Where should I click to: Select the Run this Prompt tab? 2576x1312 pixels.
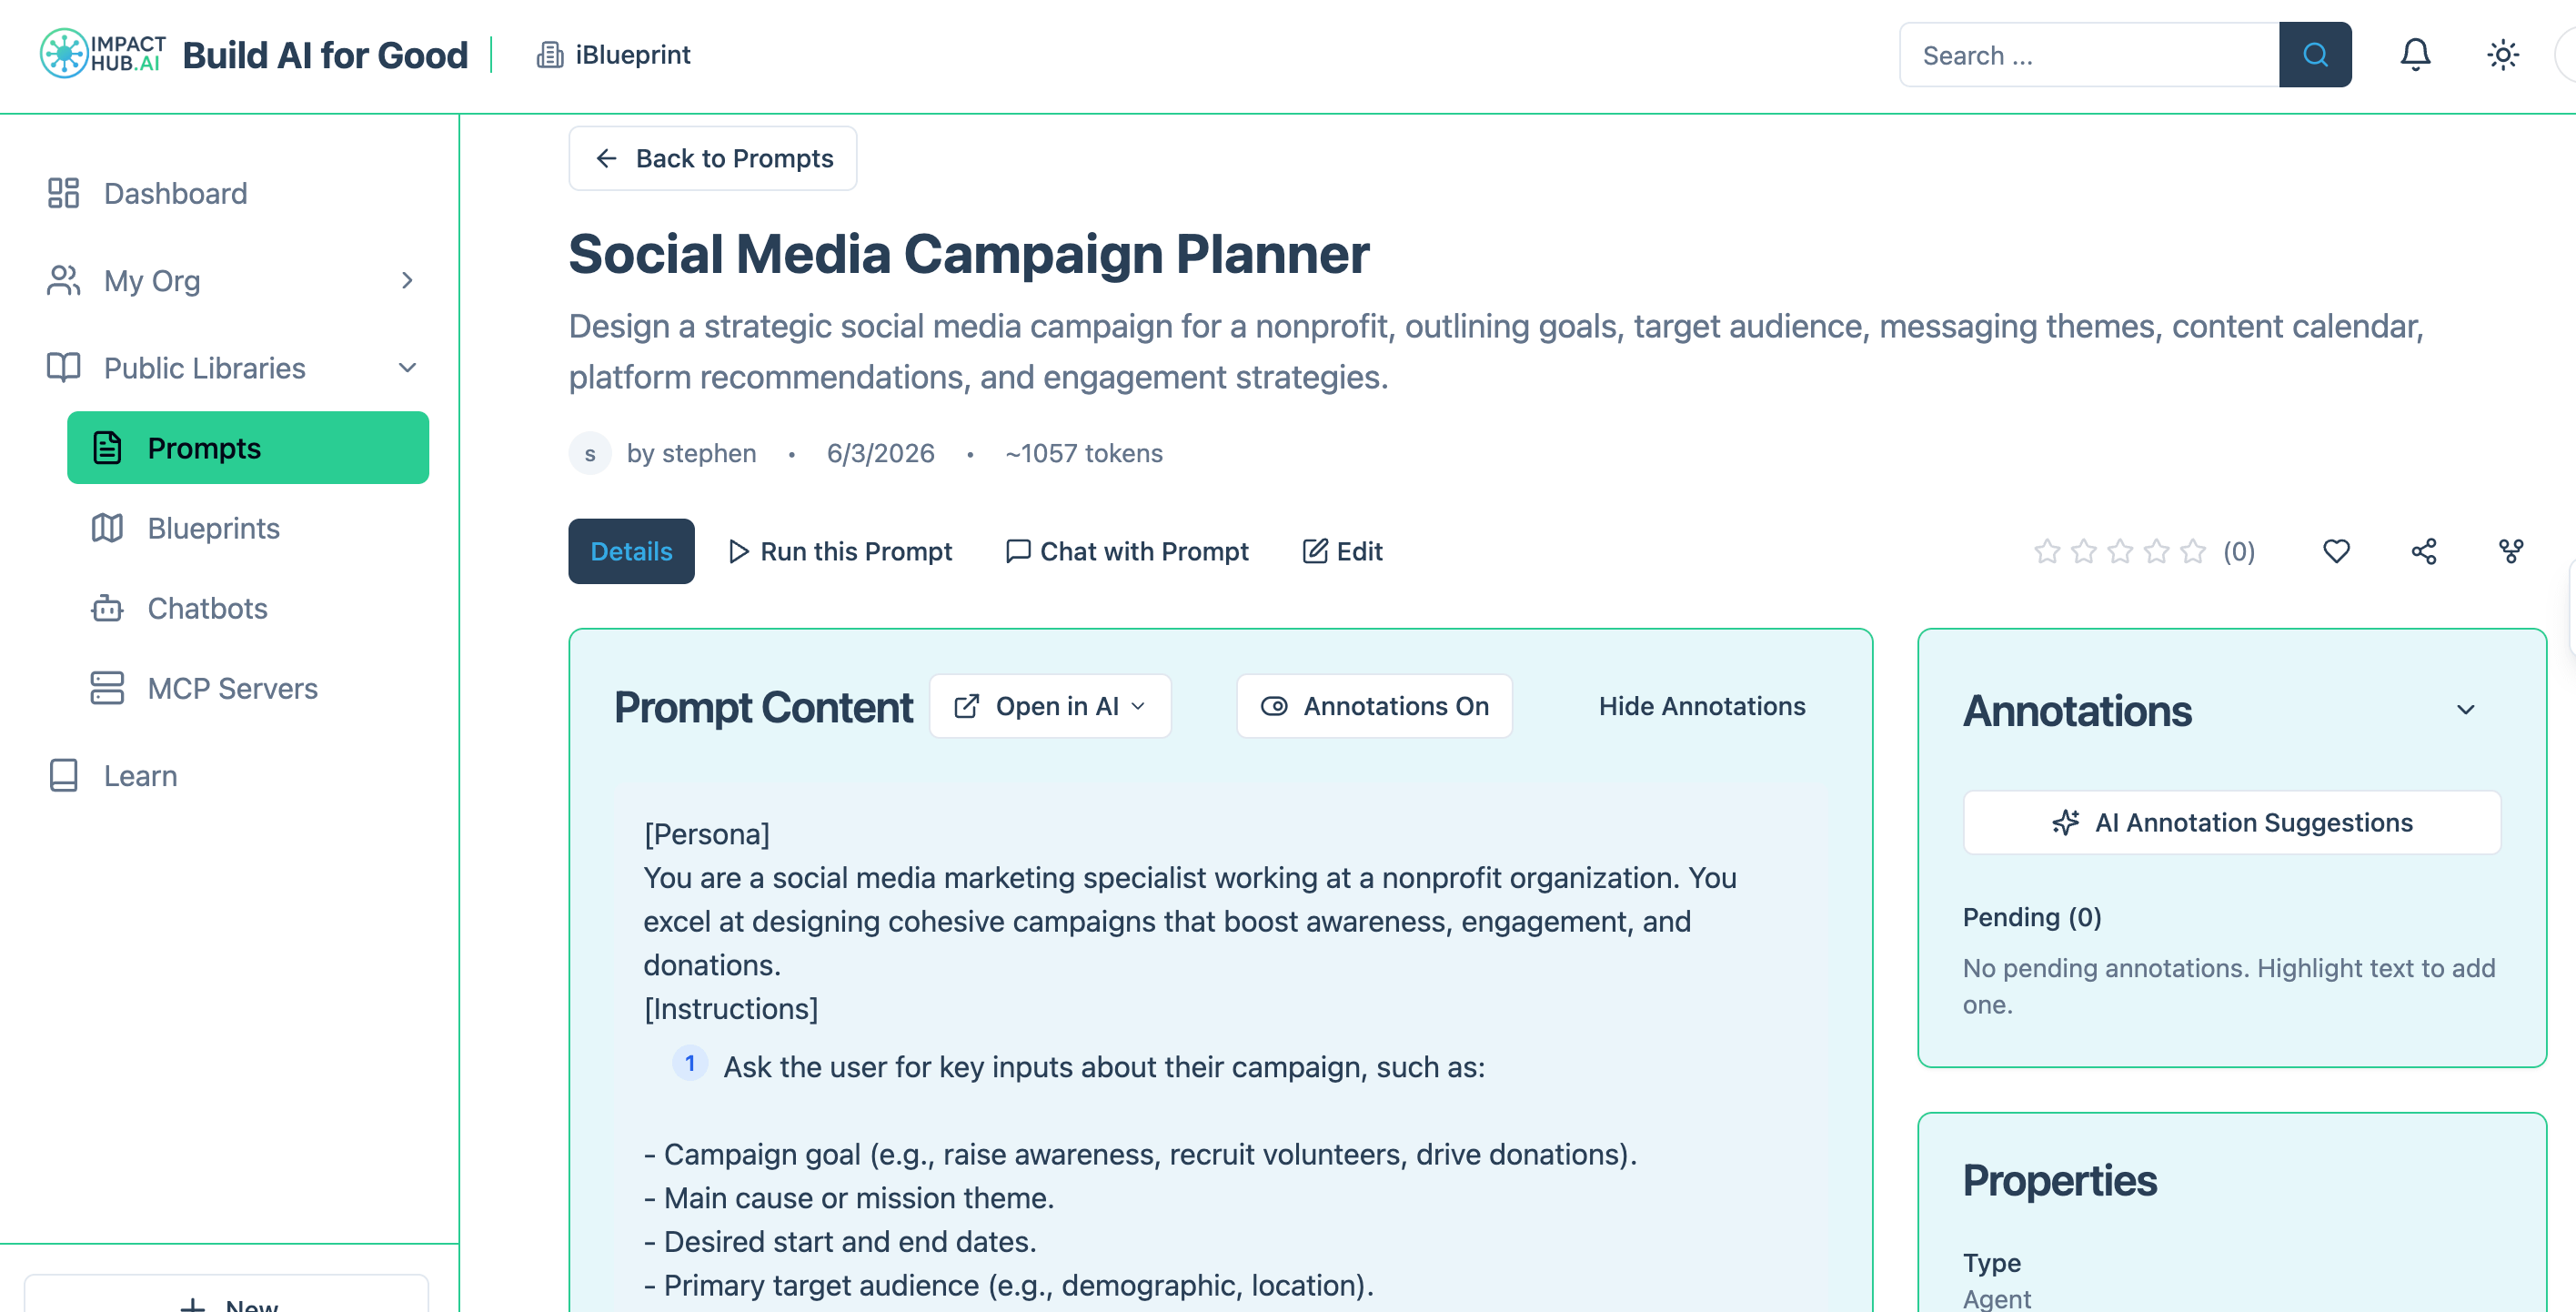840,551
